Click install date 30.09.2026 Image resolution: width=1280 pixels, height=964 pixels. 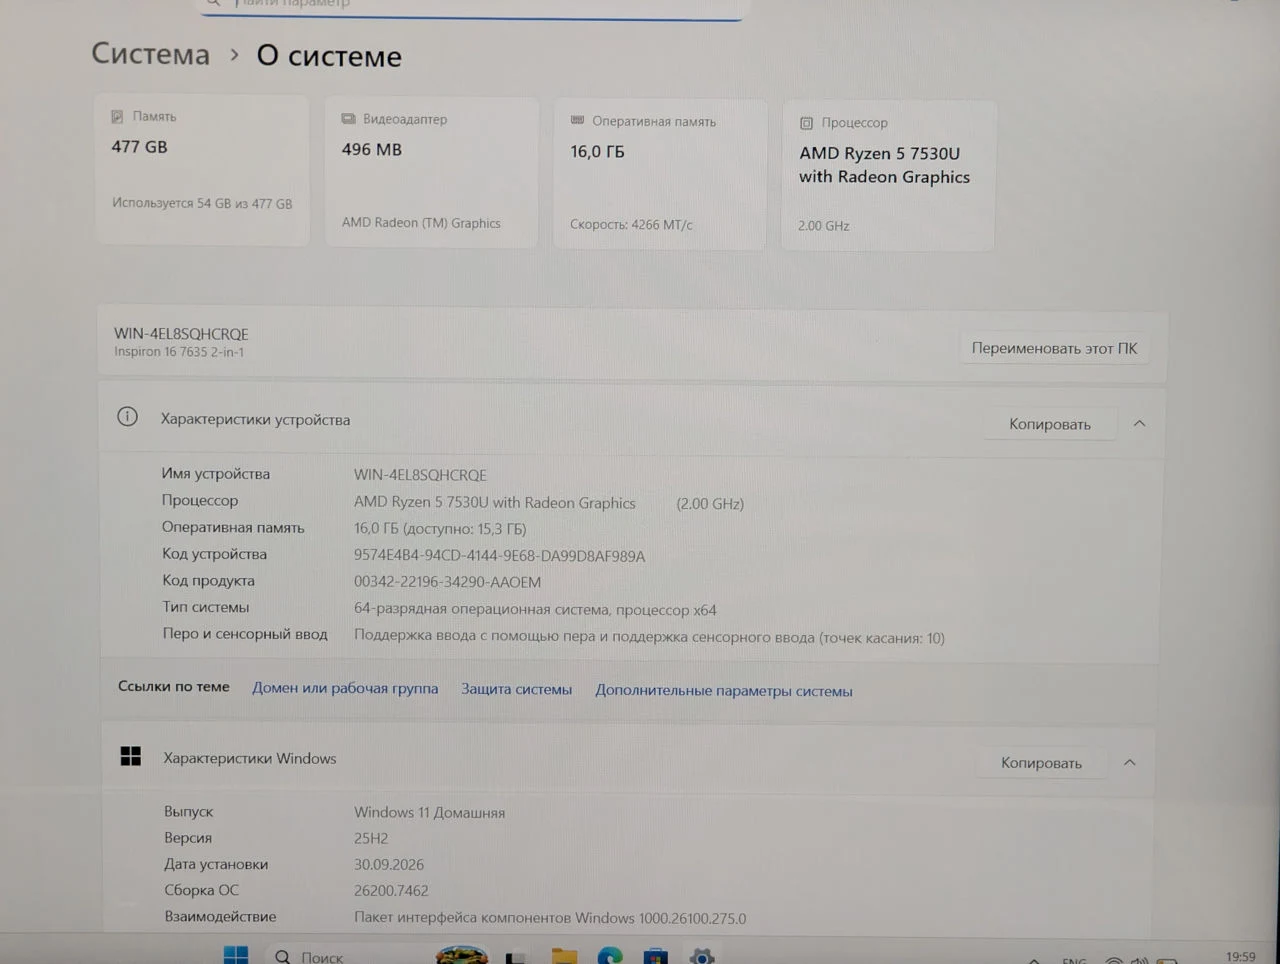(x=389, y=865)
